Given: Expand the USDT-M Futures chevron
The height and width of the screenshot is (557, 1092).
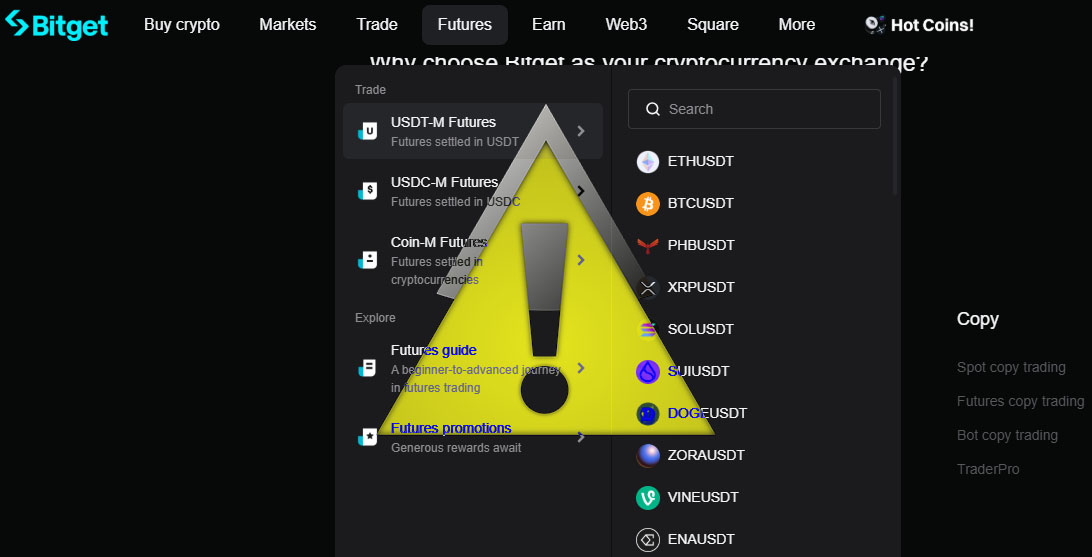Looking at the screenshot, I should [x=581, y=131].
